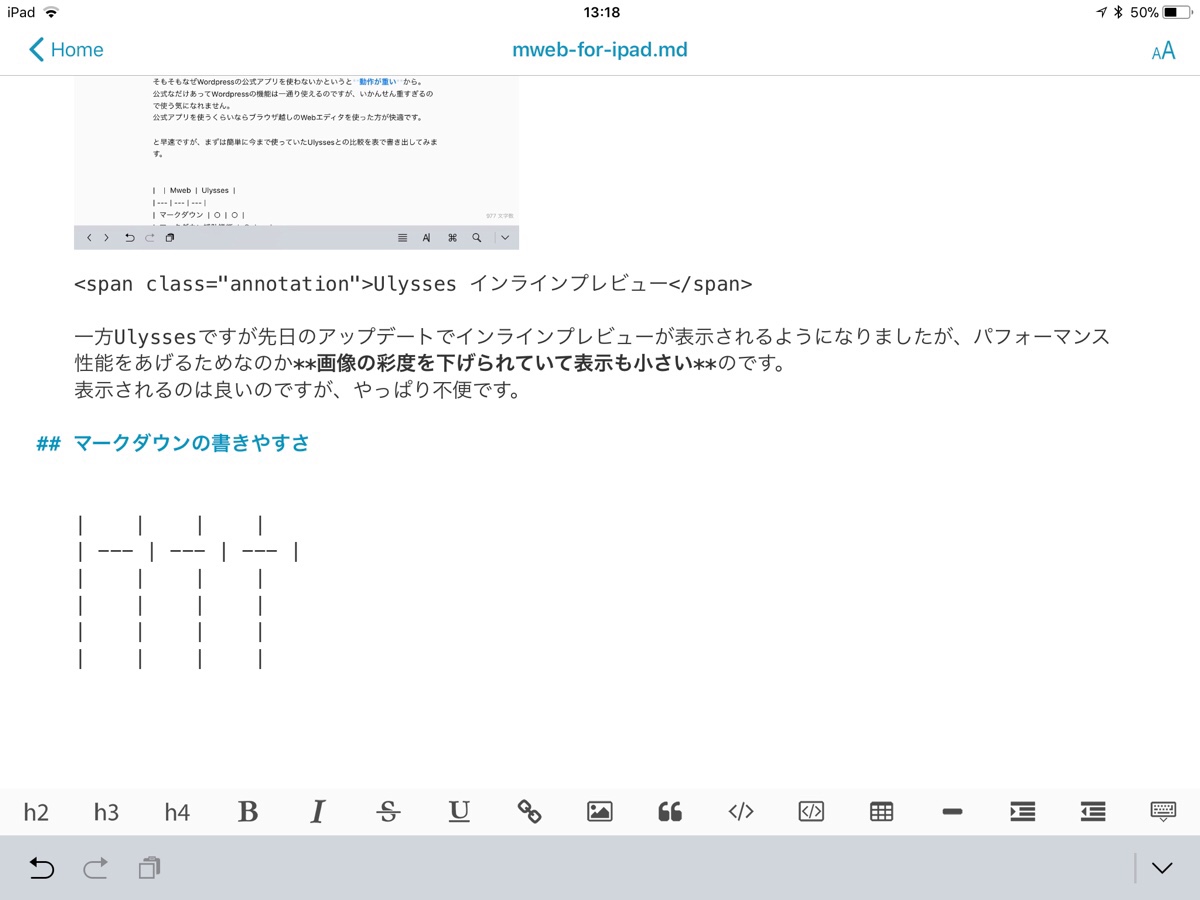Viewport: 1200px width, 900px height.
Task: Insert a horizontal rule
Action: tap(952, 812)
